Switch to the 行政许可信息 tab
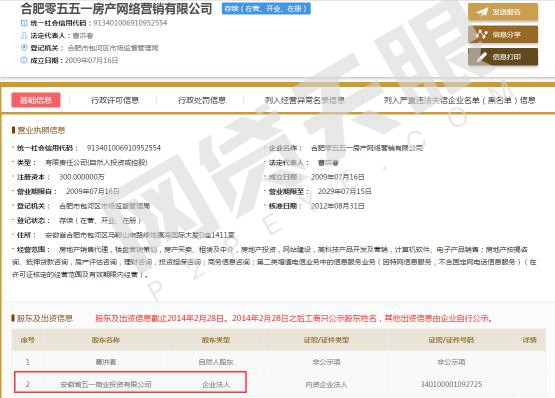Screen dimensions: 555x398 click(x=115, y=100)
